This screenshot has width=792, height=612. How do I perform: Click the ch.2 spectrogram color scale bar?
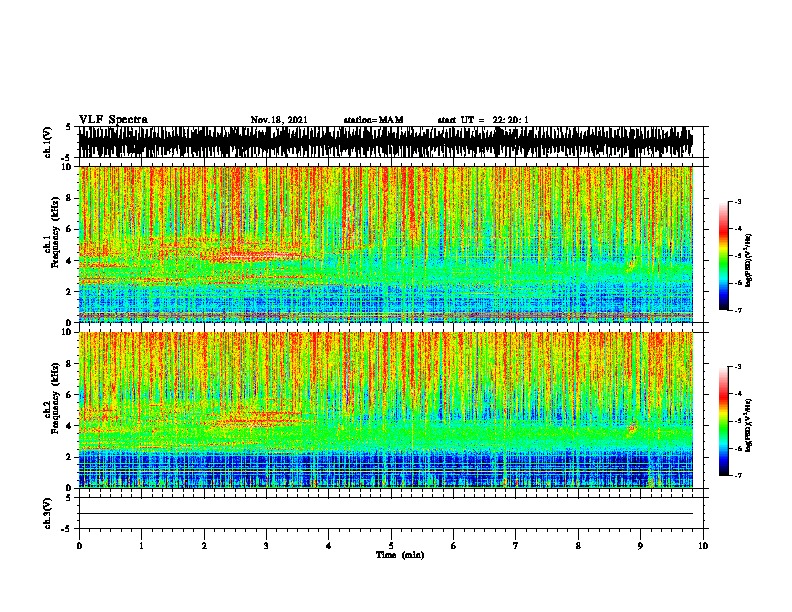723,421
